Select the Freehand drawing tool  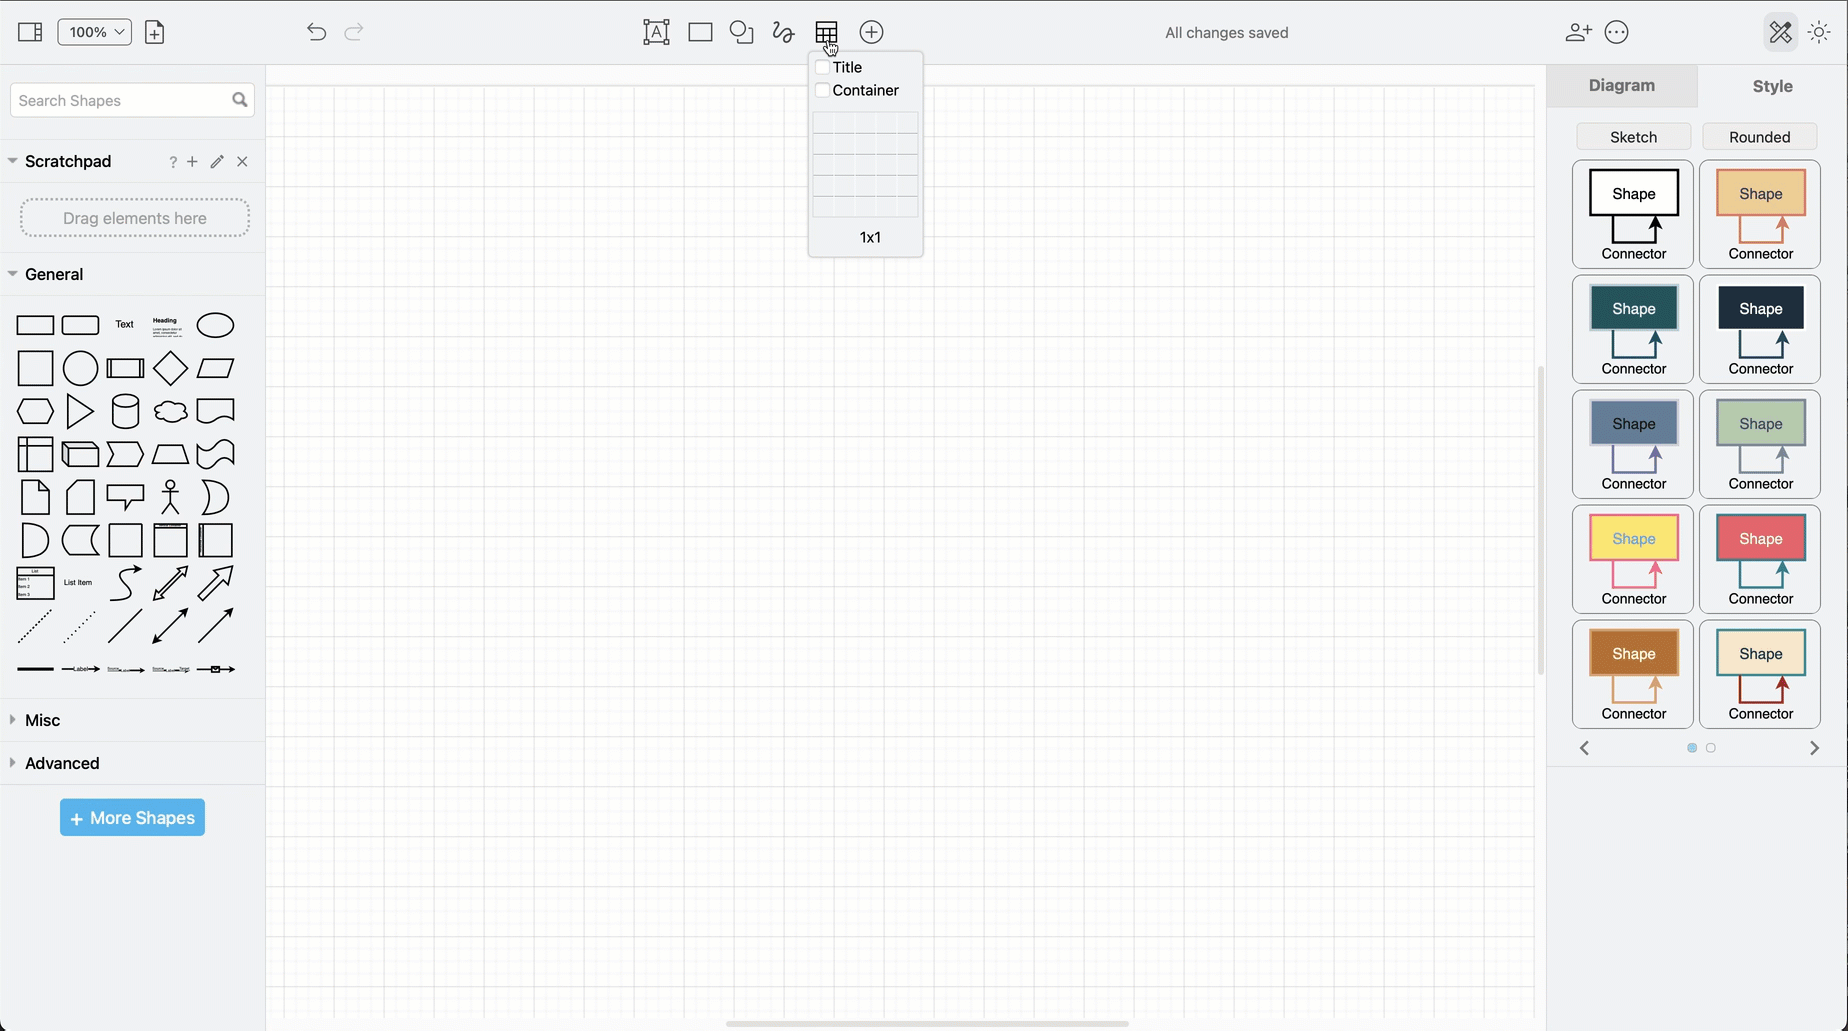point(783,32)
